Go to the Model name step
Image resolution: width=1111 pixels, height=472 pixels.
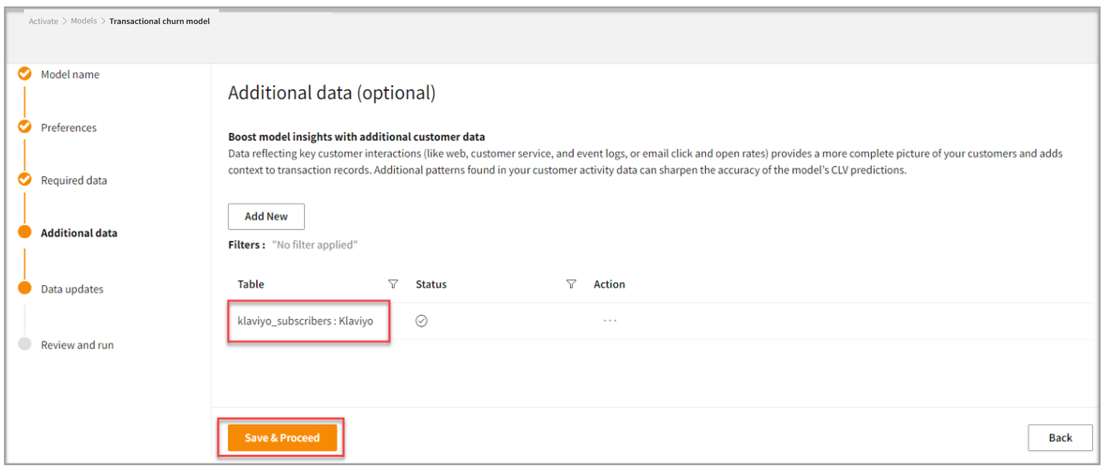(70, 75)
